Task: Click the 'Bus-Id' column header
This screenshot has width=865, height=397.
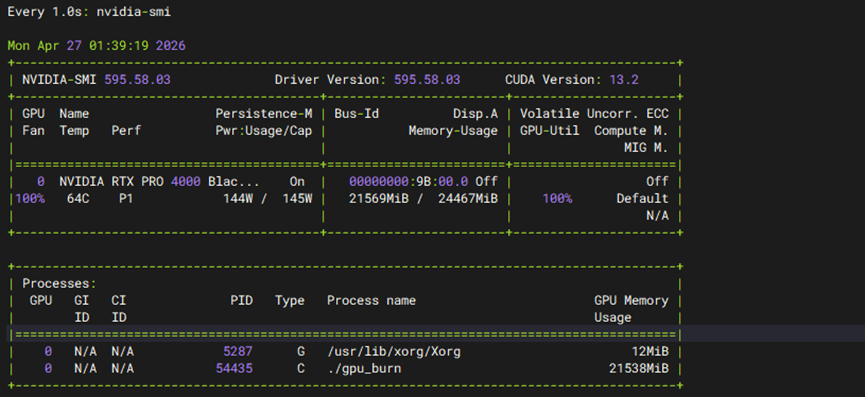Action: [x=356, y=114]
